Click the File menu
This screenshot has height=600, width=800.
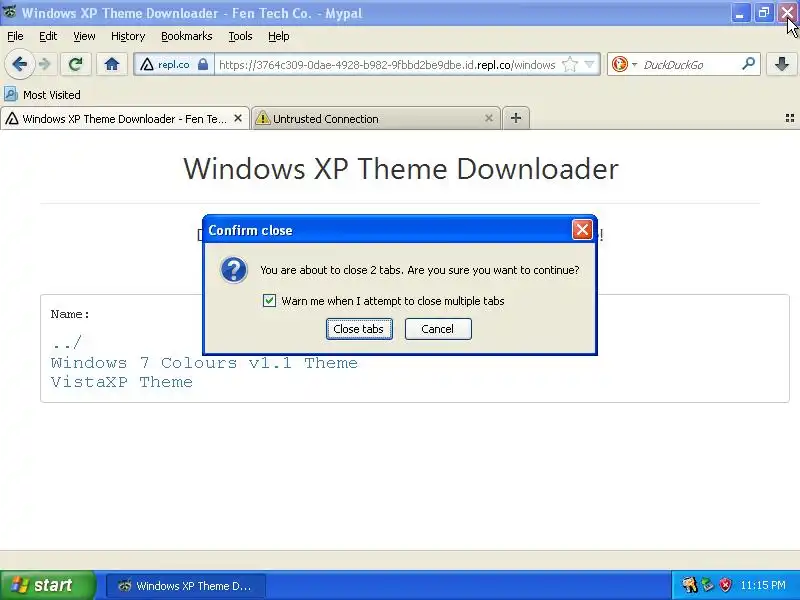point(15,36)
